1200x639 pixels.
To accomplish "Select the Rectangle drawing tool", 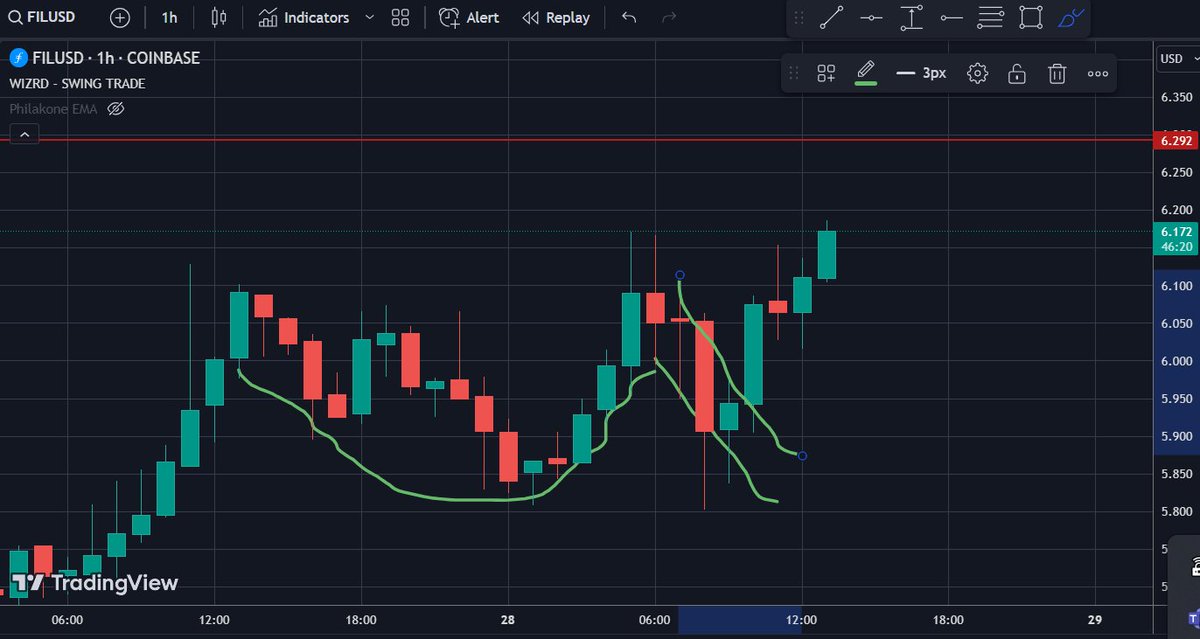I will pyautogui.click(x=1030, y=17).
